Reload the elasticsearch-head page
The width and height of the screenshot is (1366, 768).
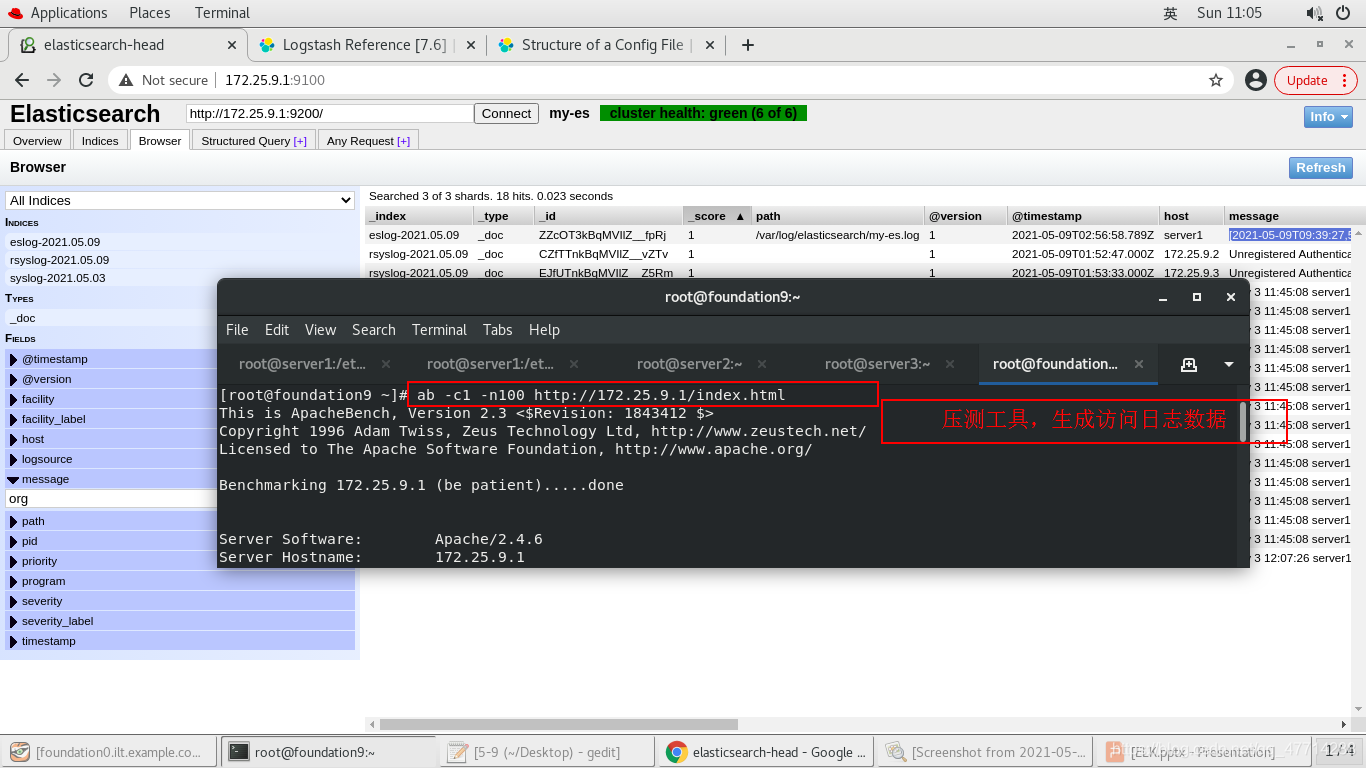click(x=86, y=80)
